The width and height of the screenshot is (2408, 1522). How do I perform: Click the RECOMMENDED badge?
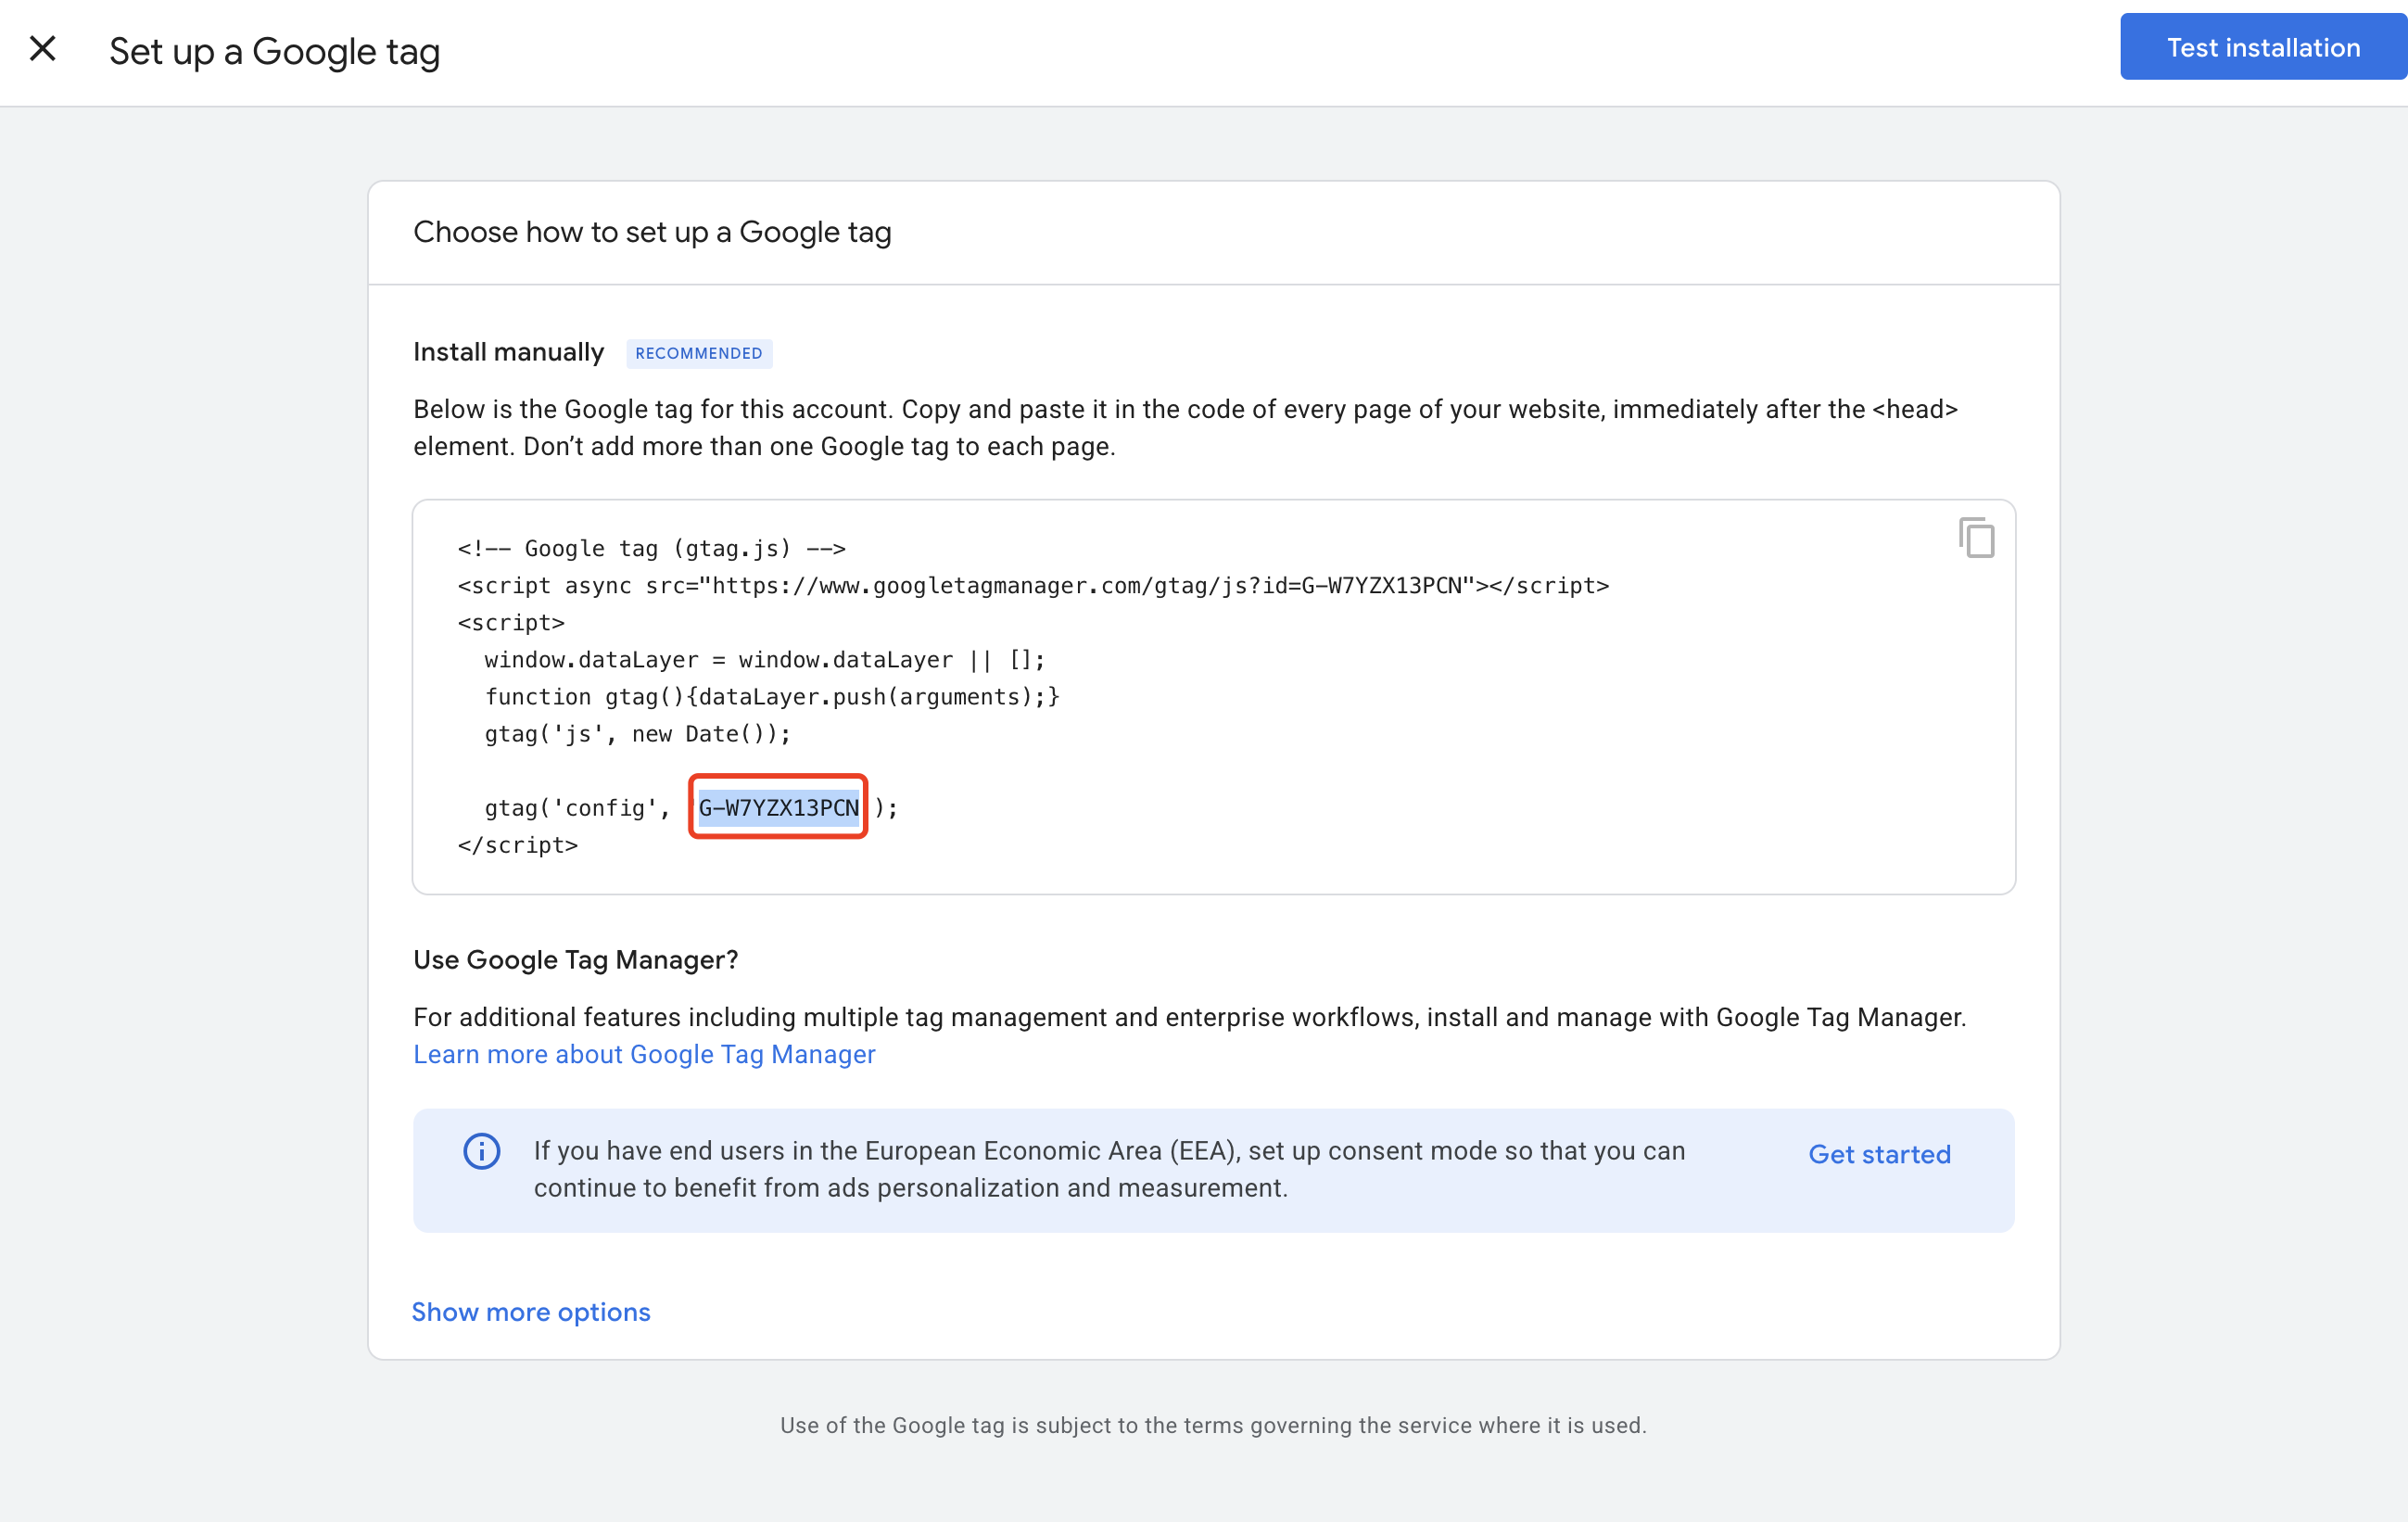coord(699,353)
